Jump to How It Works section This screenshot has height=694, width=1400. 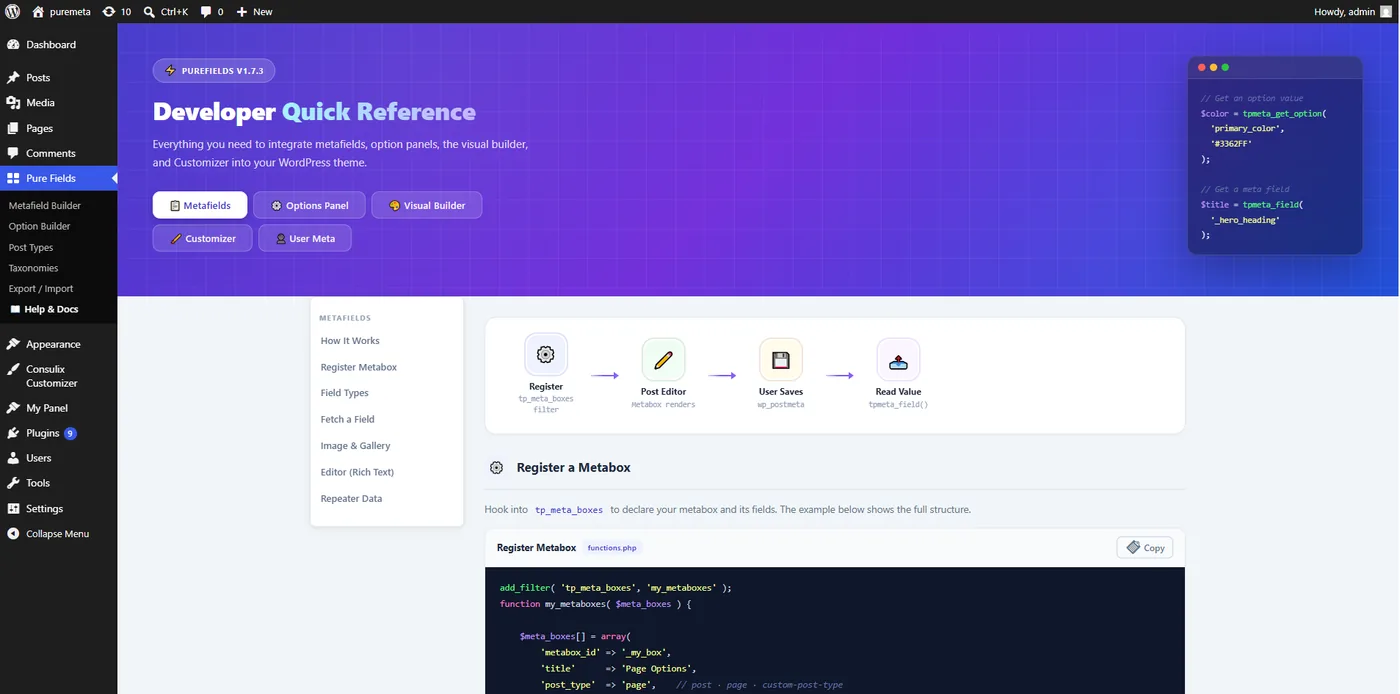click(x=350, y=341)
